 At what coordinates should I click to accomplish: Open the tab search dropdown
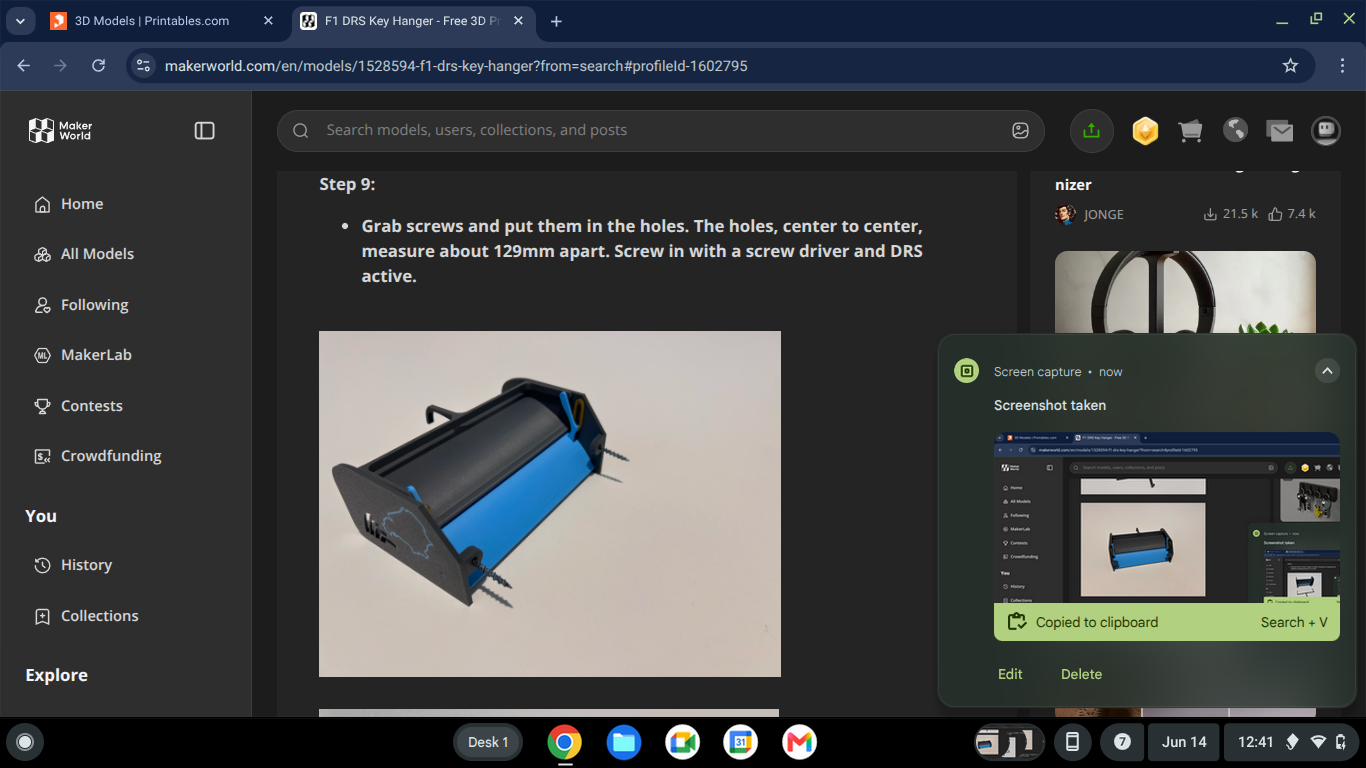(x=20, y=21)
